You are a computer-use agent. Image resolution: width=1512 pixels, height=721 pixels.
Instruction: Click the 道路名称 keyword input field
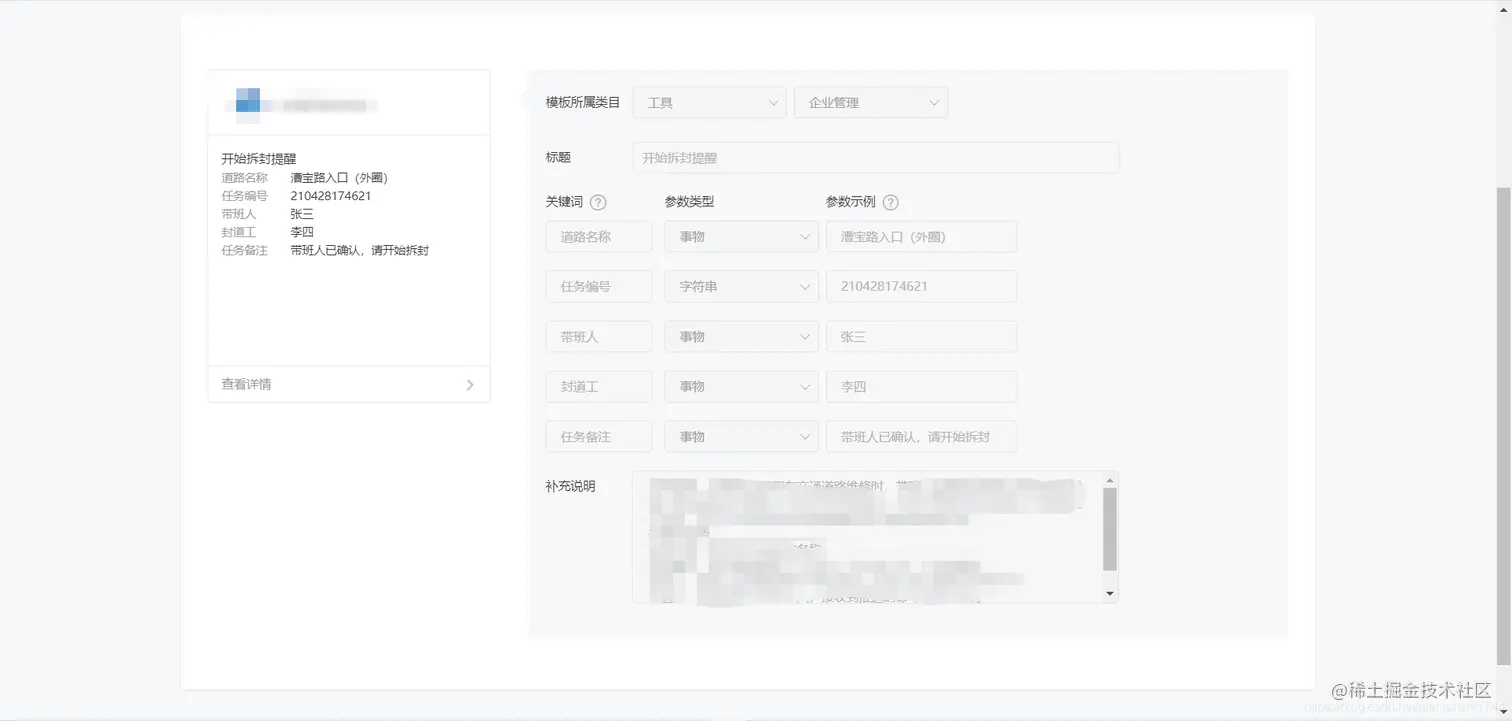pyautogui.click(x=598, y=236)
